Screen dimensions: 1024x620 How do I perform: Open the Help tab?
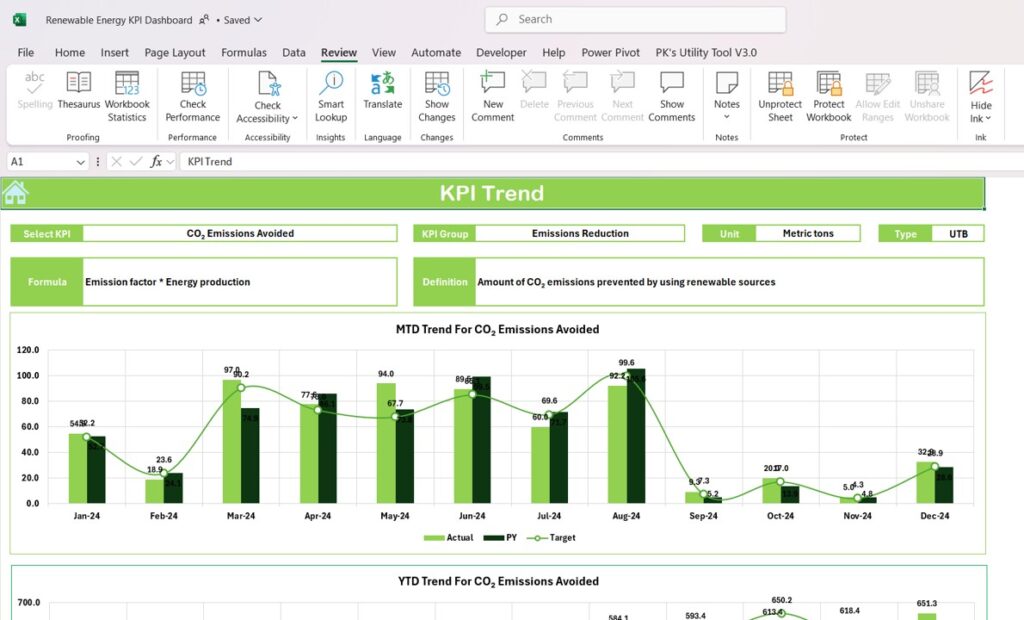point(553,52)
